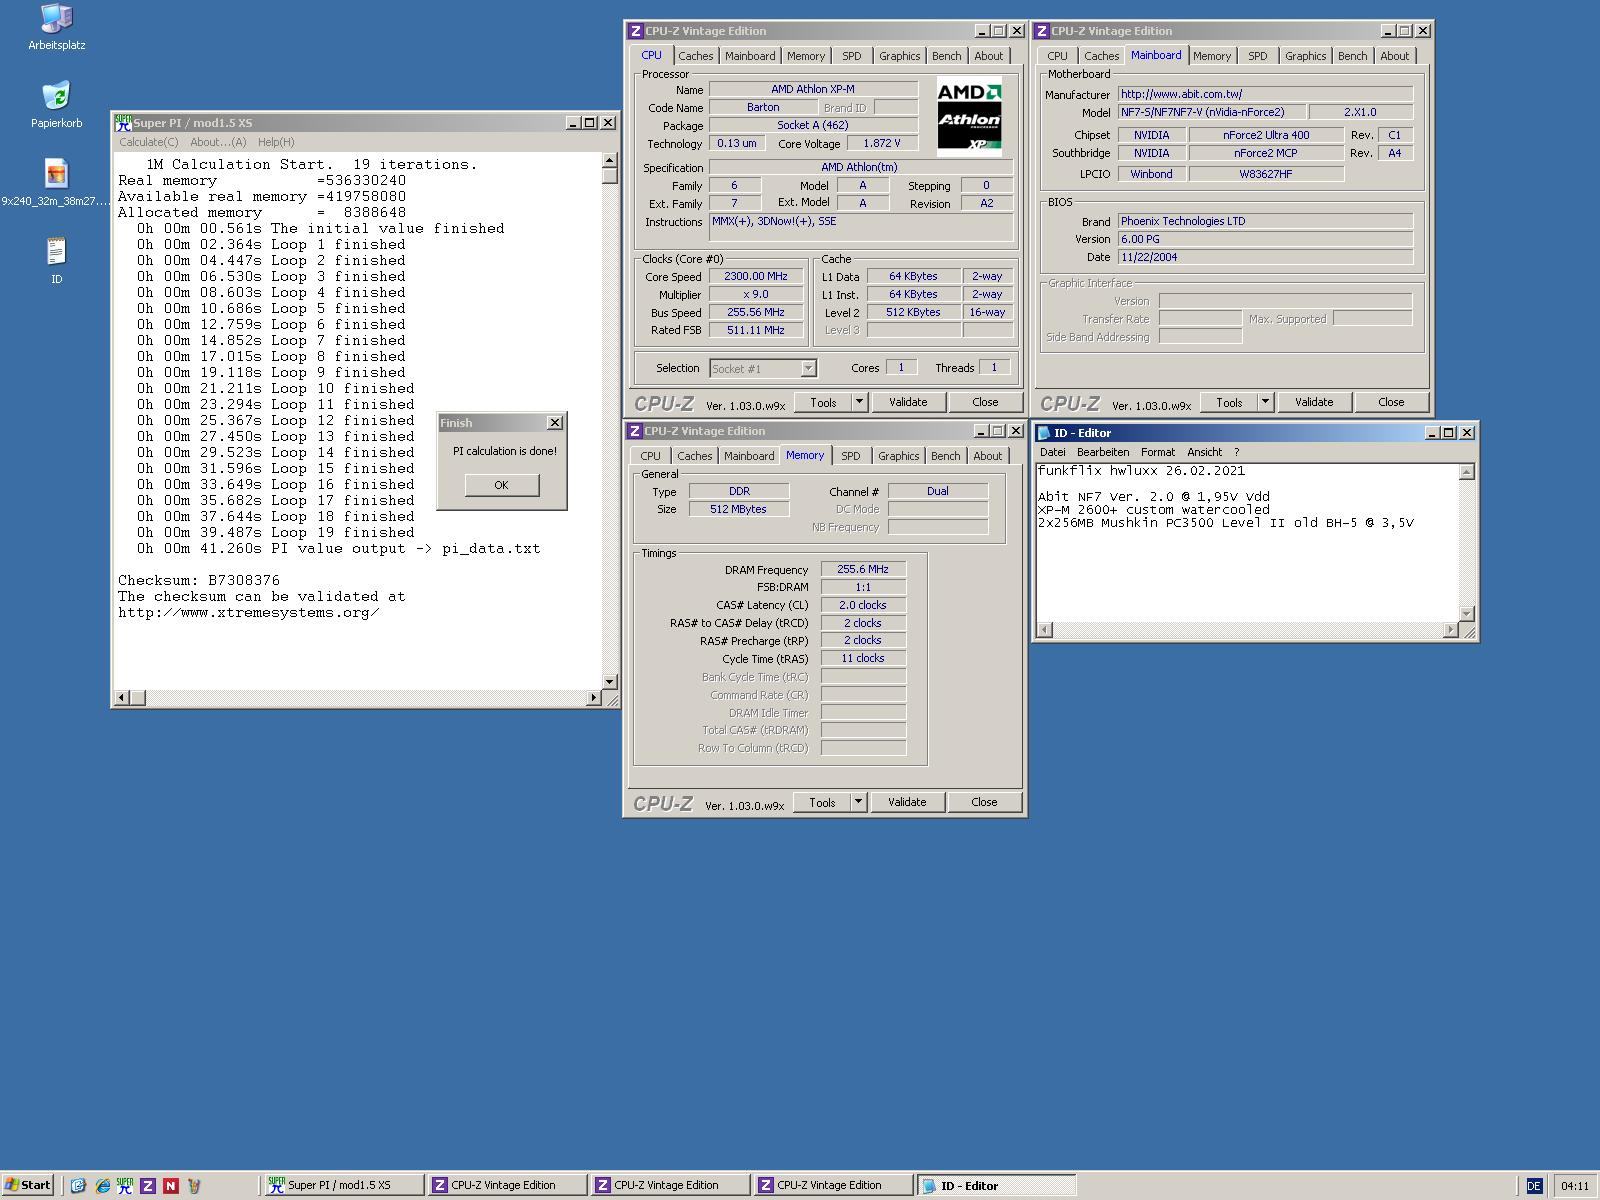Click Validate in CPU tab window

908,402
